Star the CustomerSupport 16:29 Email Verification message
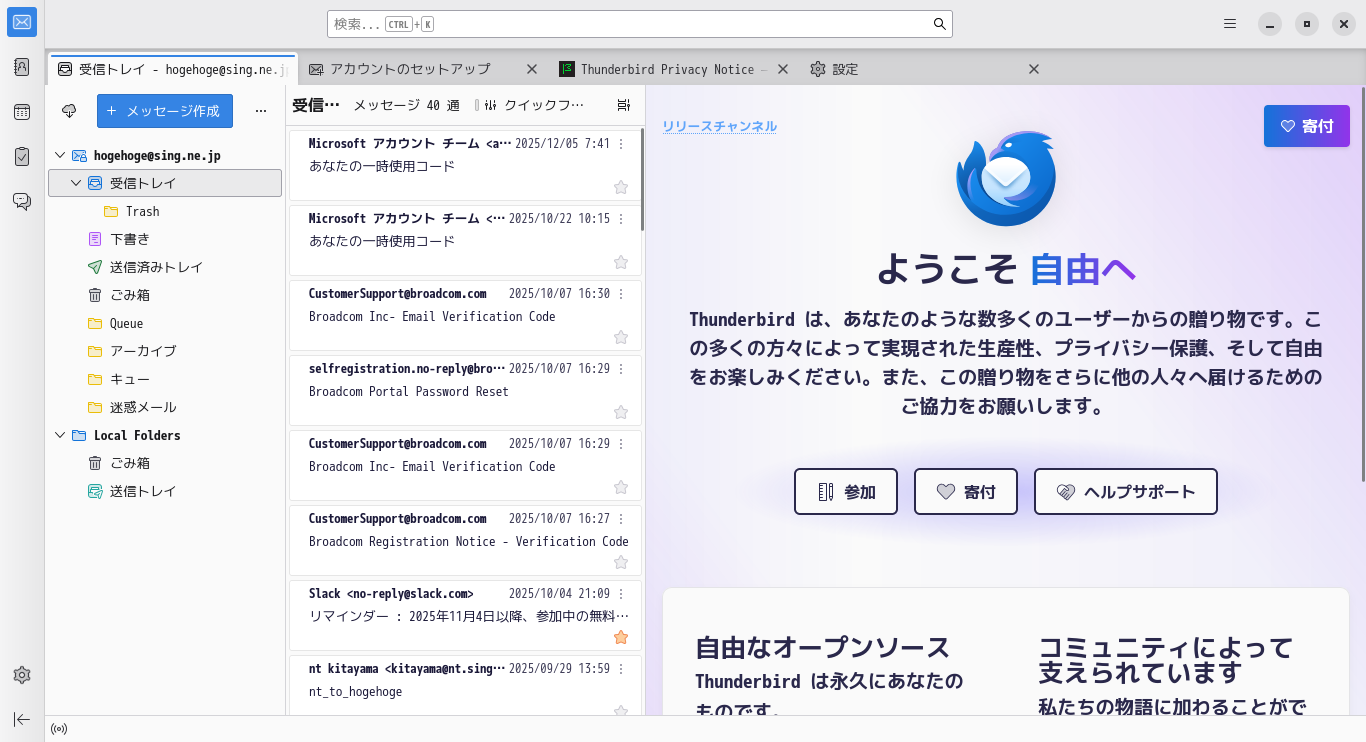Screen dimensions: 1366x742 621,487
